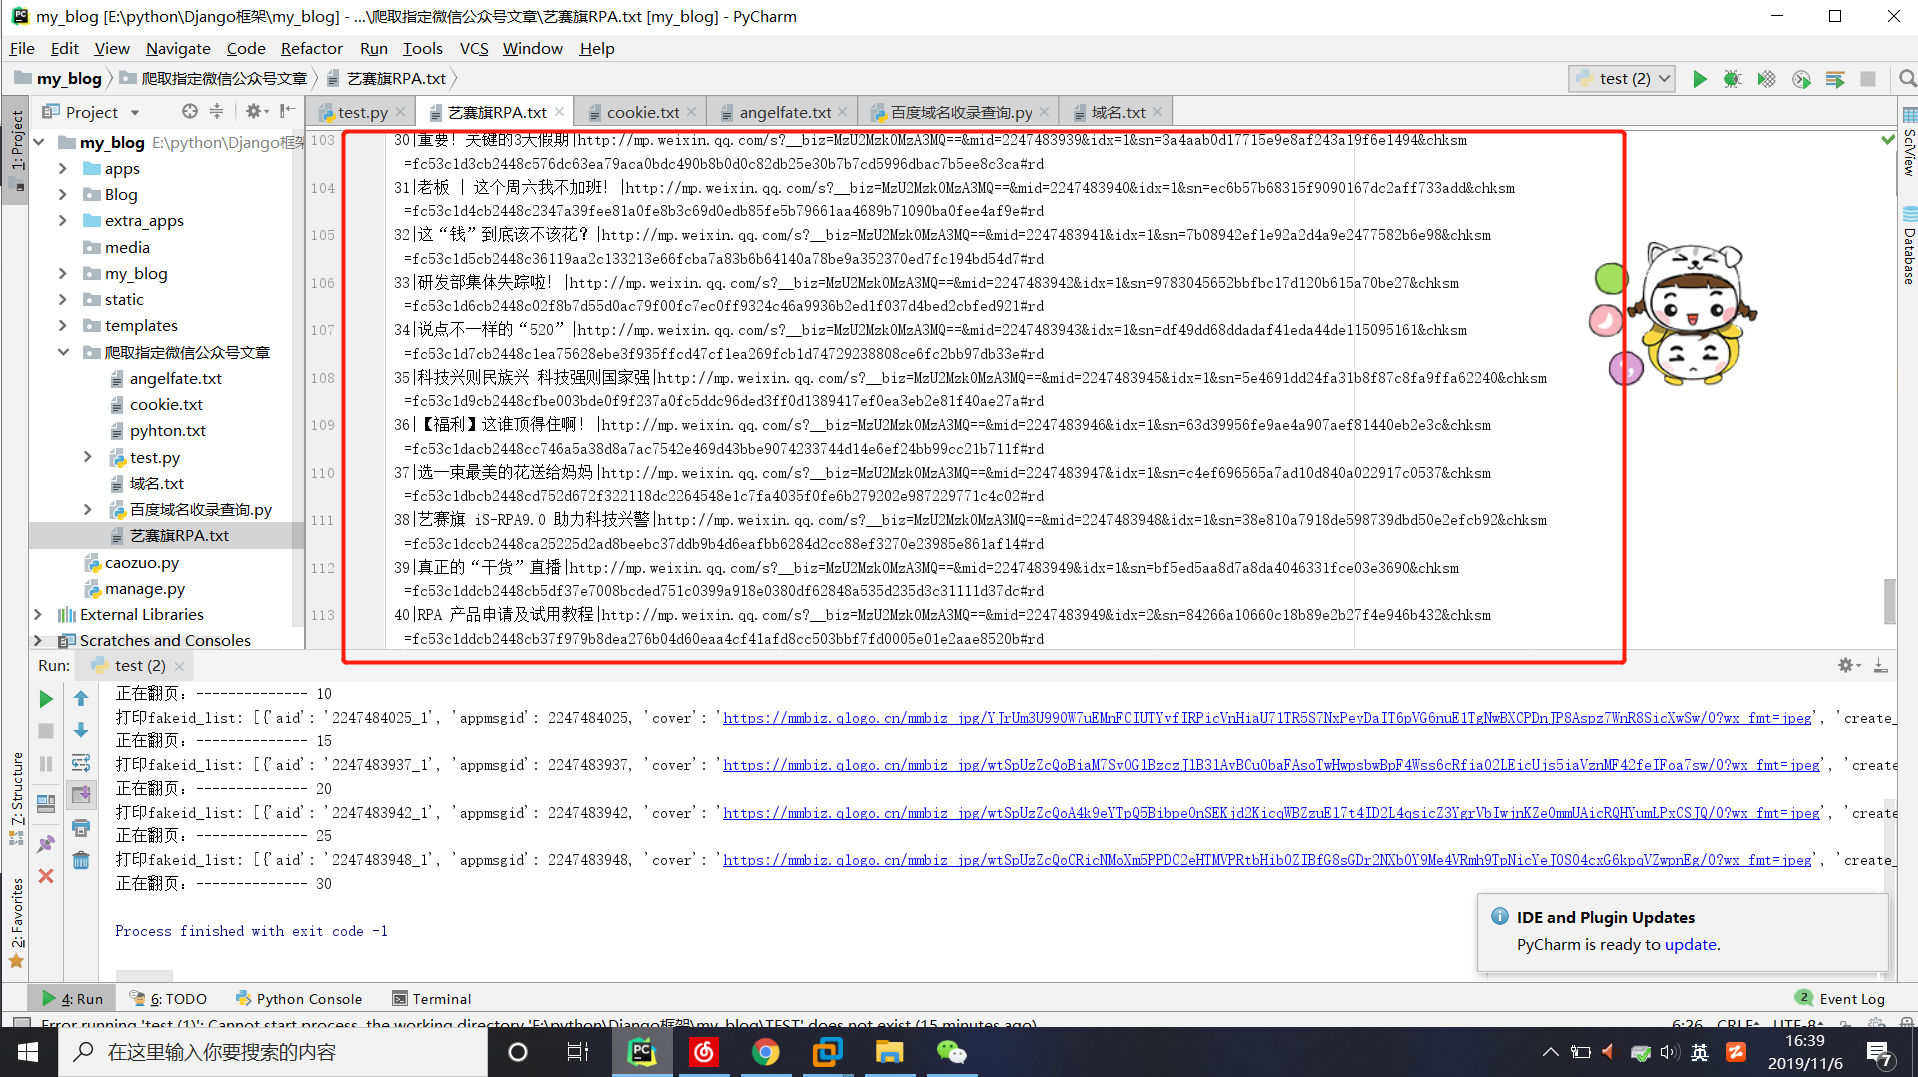1918x1077 pixels.
Task: Open the 6: TODO tool window
Action: [168, 998]
